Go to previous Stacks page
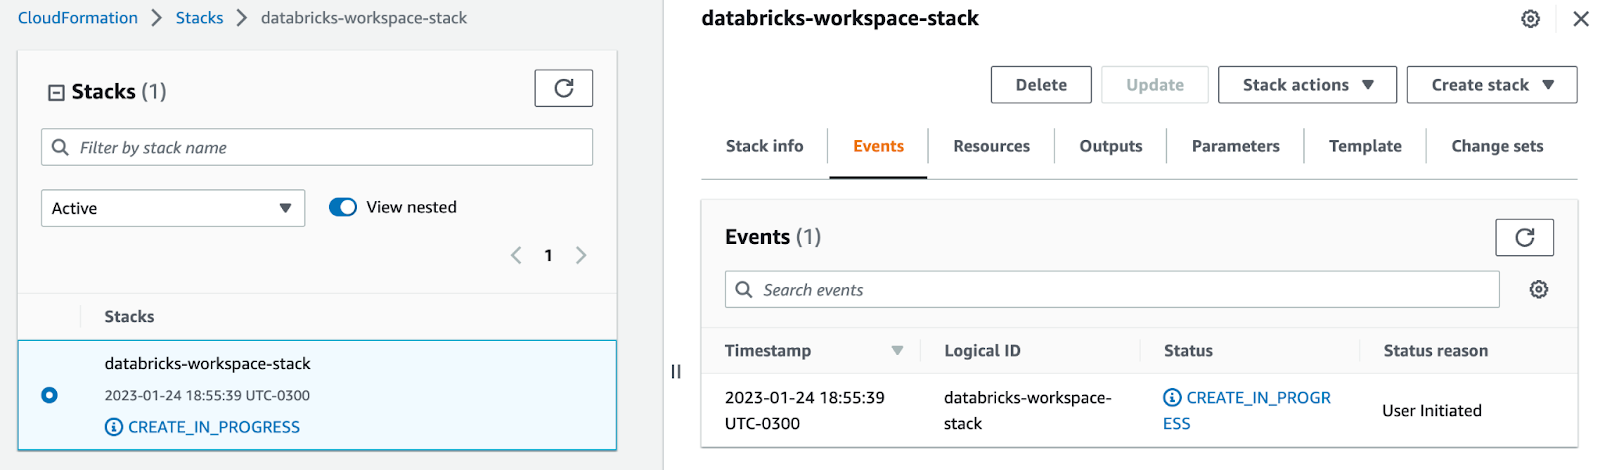 (x=516, y=255)
